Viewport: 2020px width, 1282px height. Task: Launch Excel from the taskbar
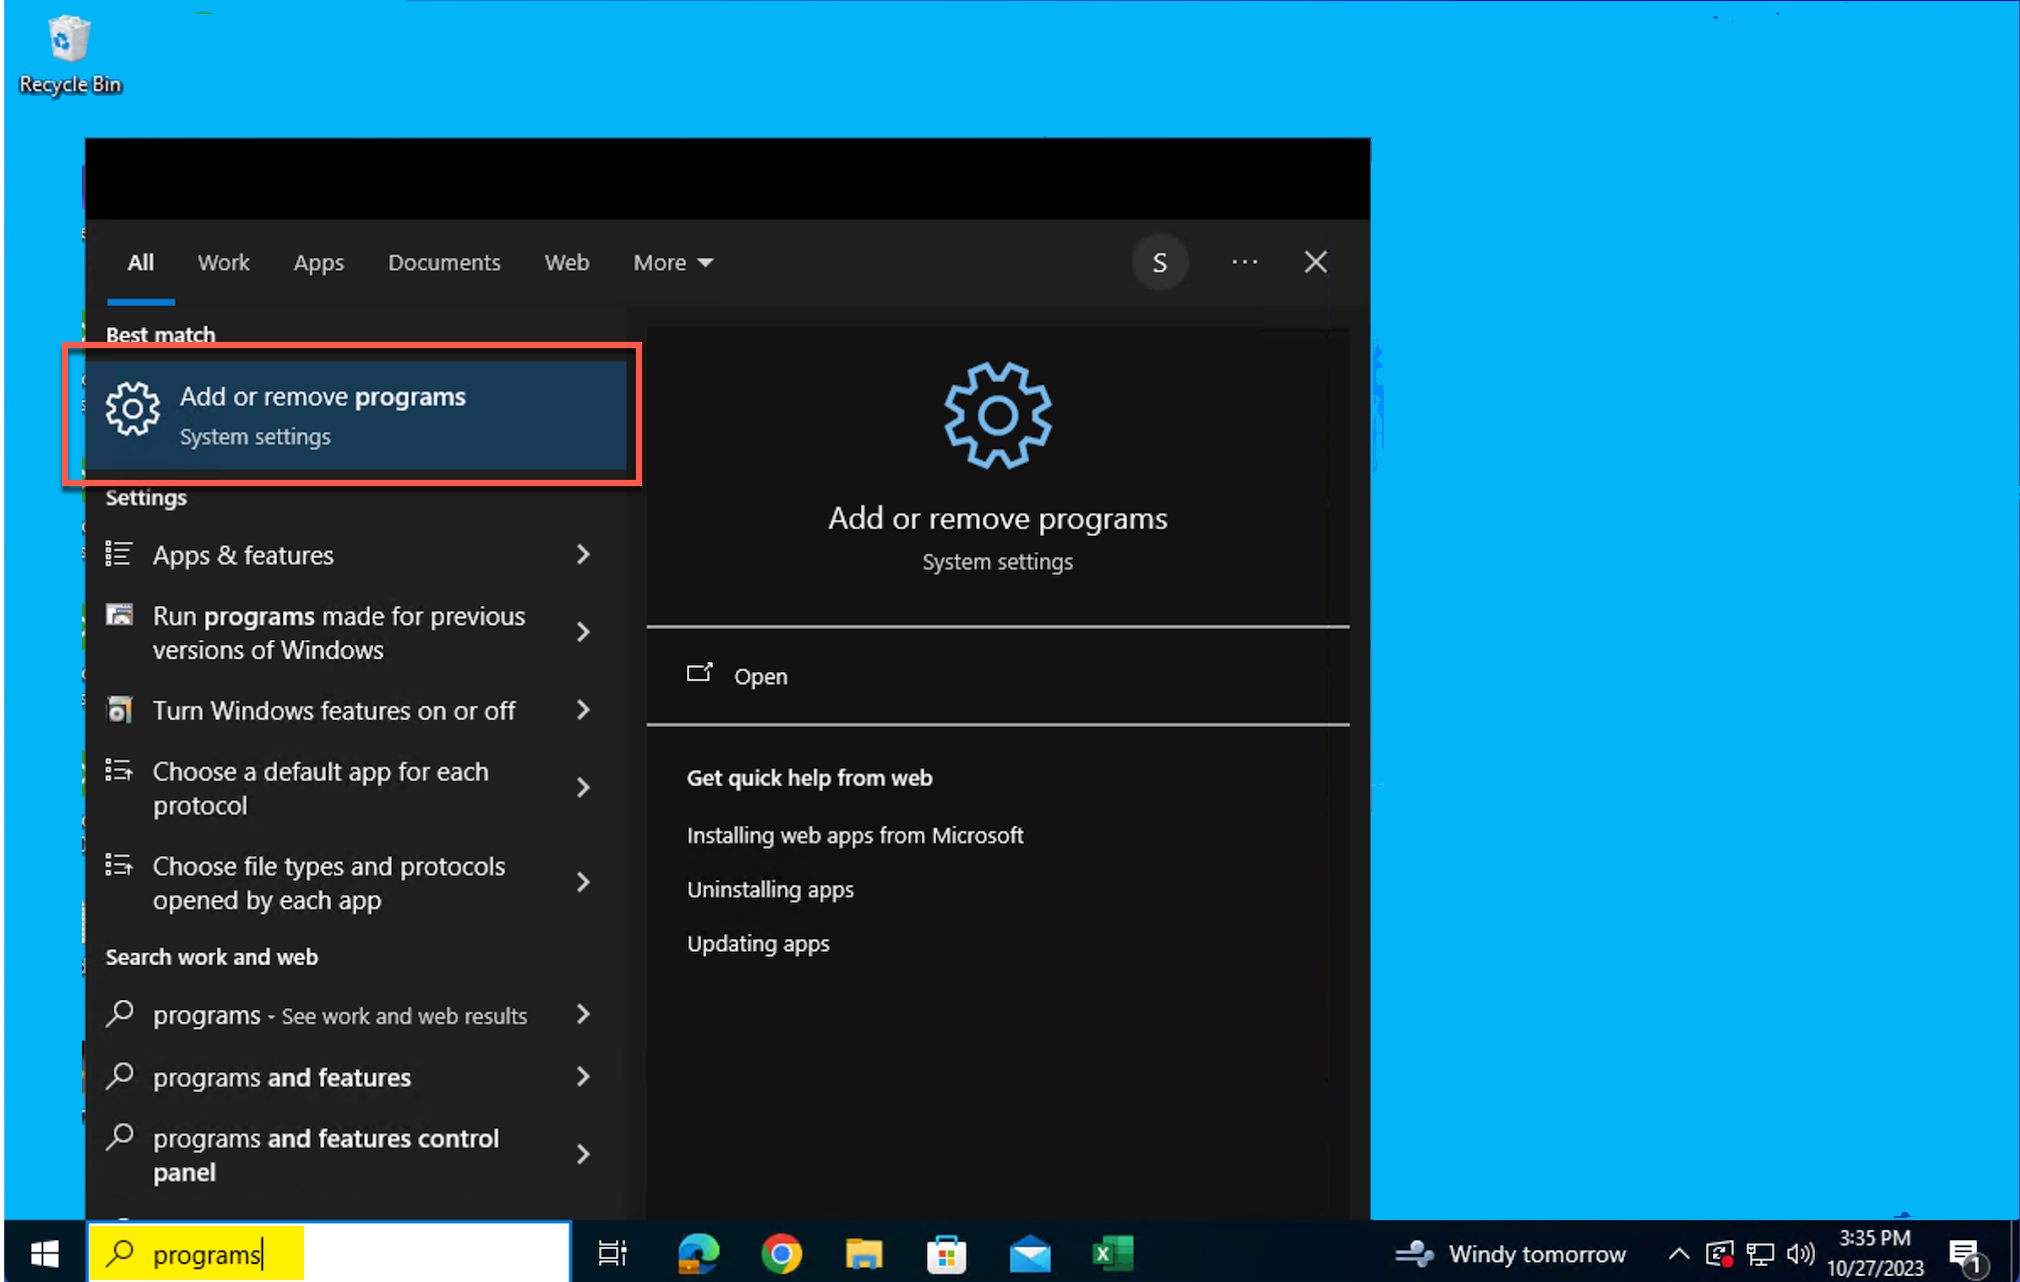[x=1112, y=1253]
